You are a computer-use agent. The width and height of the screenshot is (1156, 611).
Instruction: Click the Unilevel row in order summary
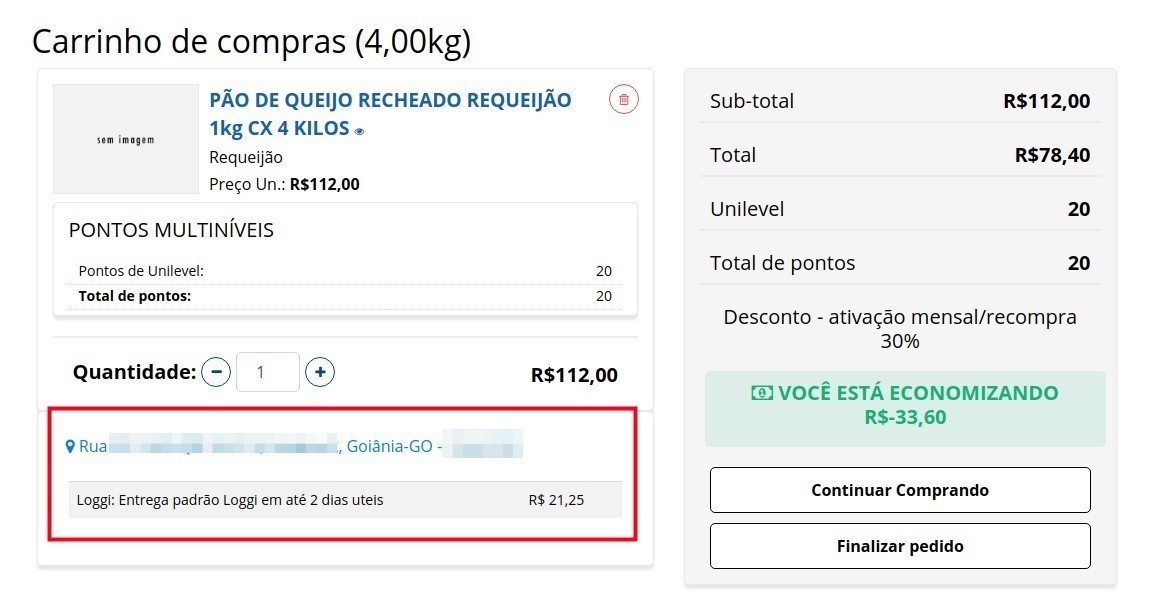899,209
